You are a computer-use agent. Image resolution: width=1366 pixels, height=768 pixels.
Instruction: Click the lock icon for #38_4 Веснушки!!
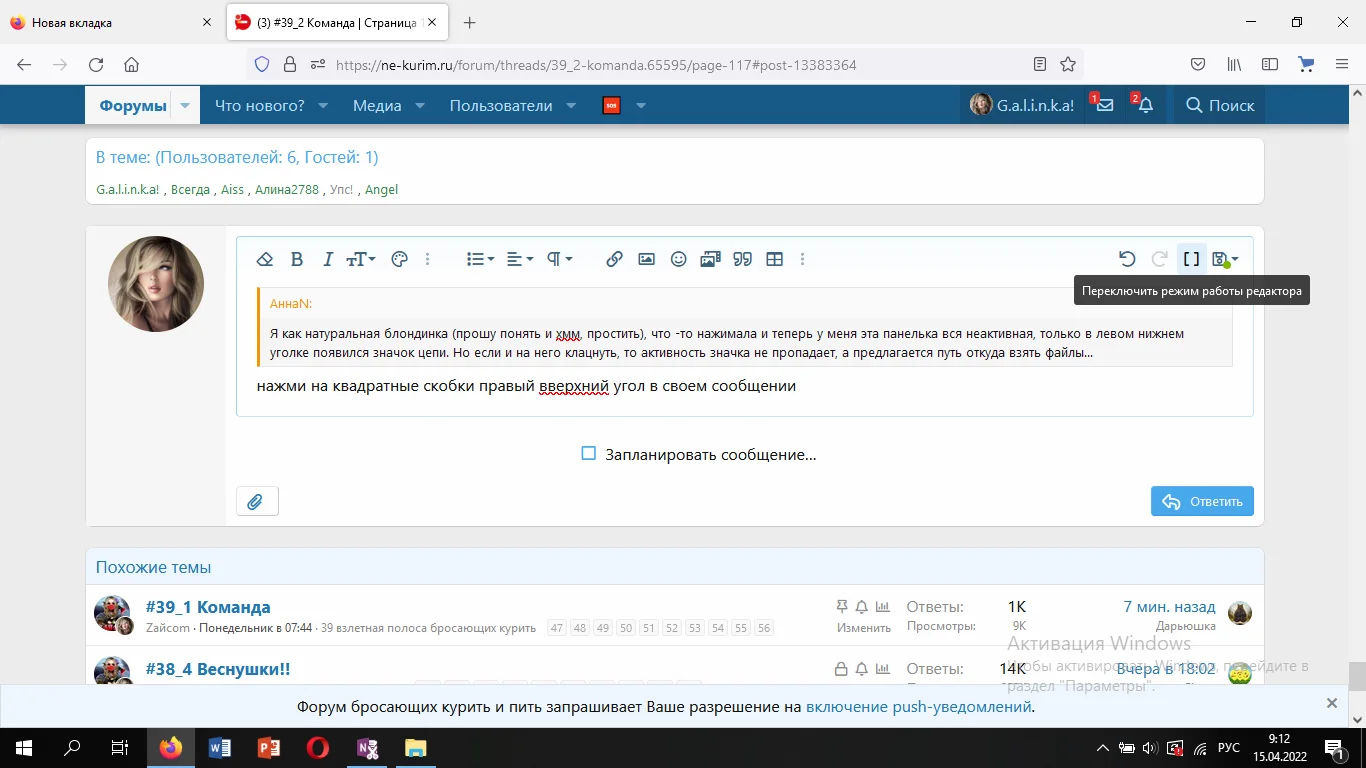(842, 669)
